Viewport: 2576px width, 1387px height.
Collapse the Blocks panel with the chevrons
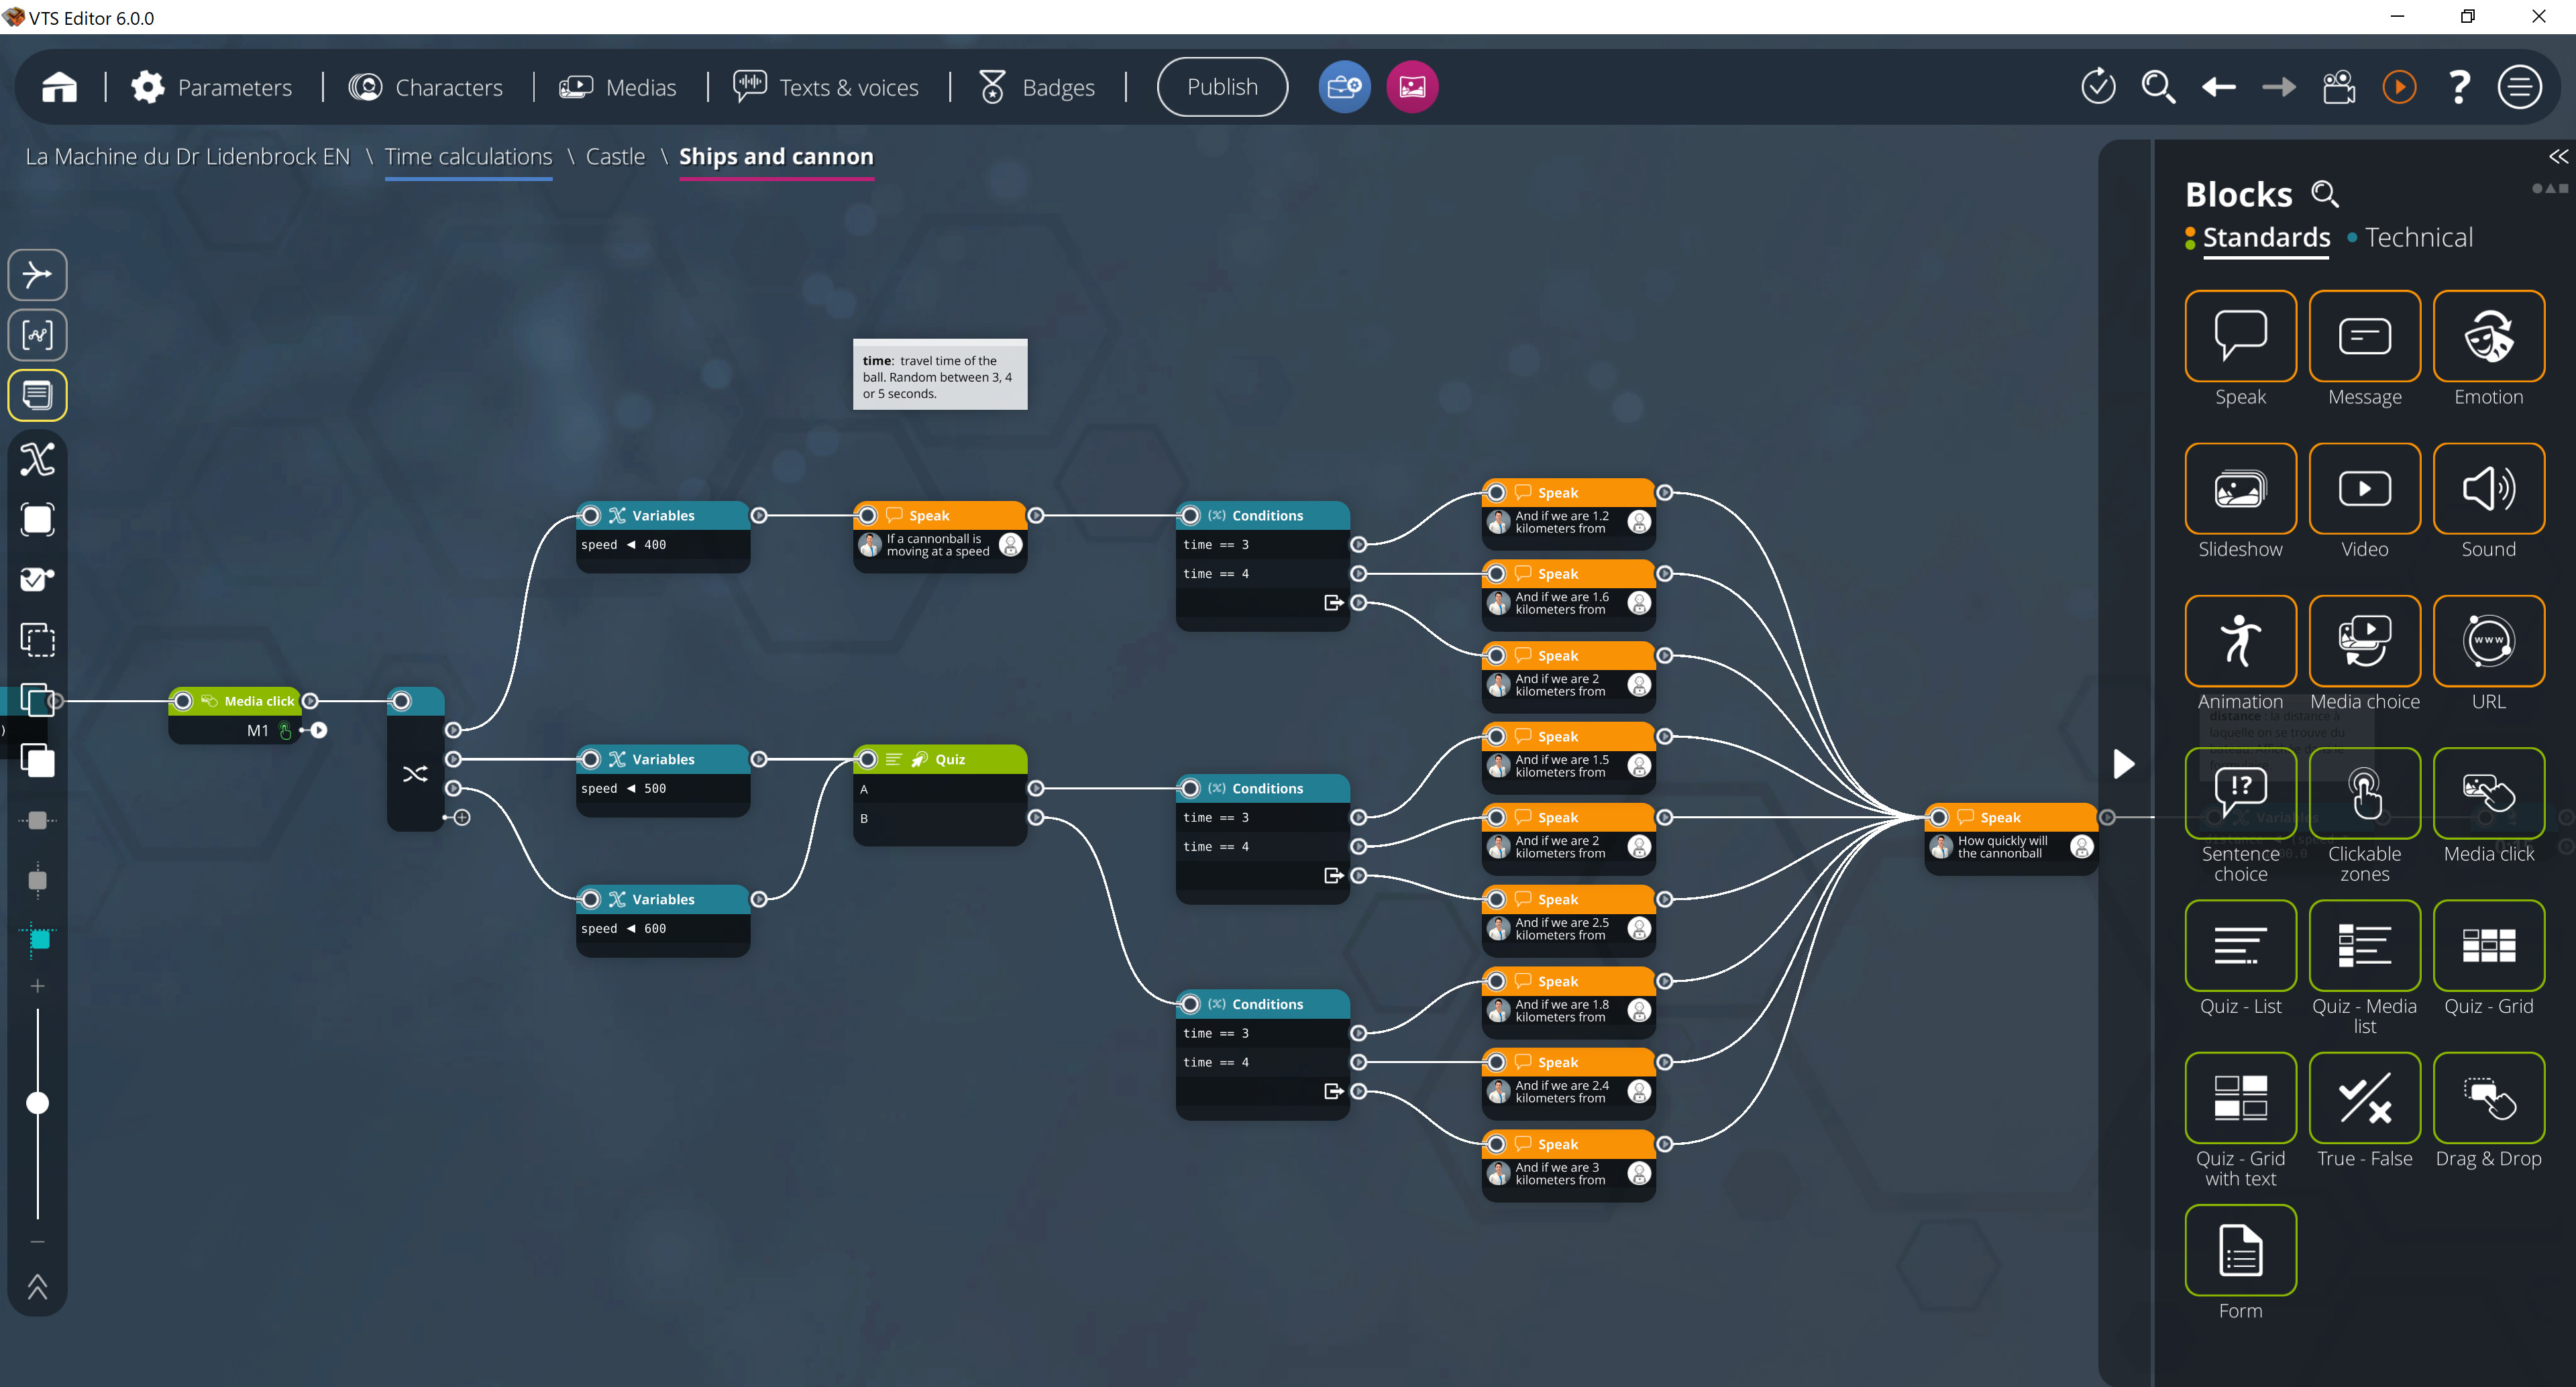[2559, 157]
